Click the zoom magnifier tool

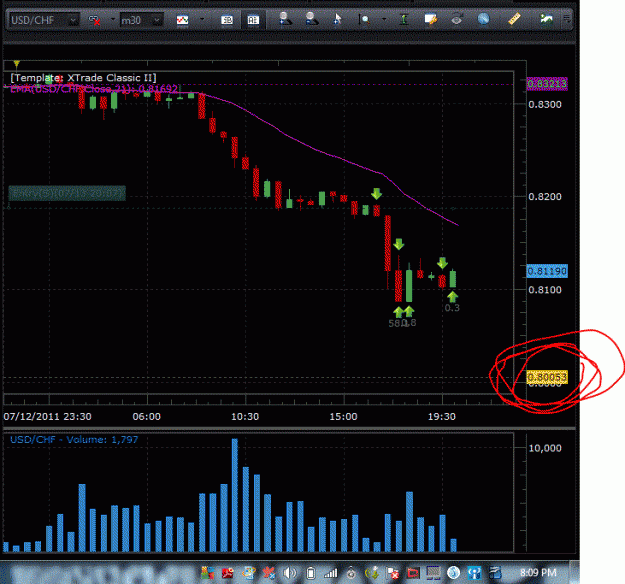(x=365, y=19)
